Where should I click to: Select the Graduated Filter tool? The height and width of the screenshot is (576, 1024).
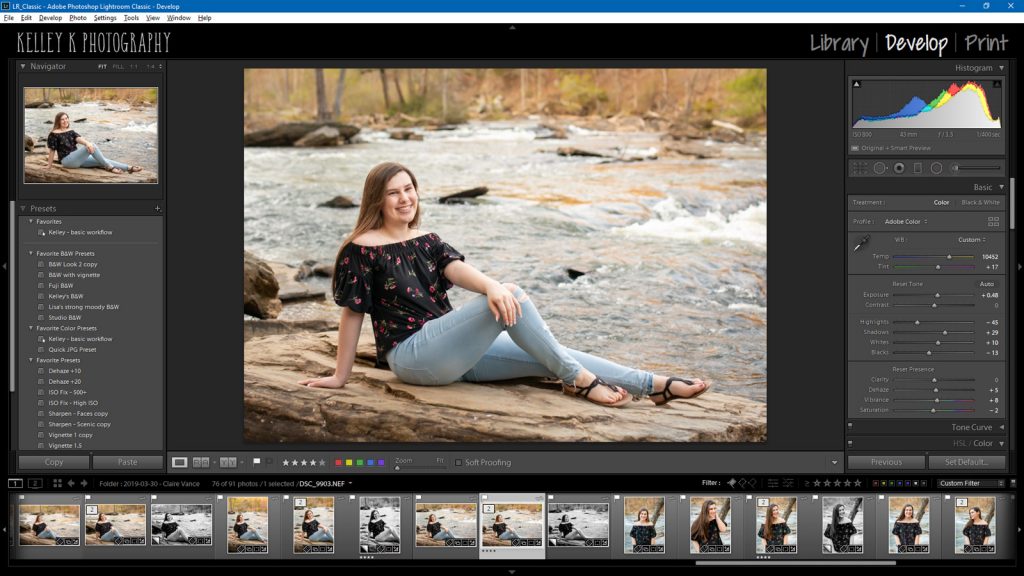pyautogui.click(x=918, y=168)
